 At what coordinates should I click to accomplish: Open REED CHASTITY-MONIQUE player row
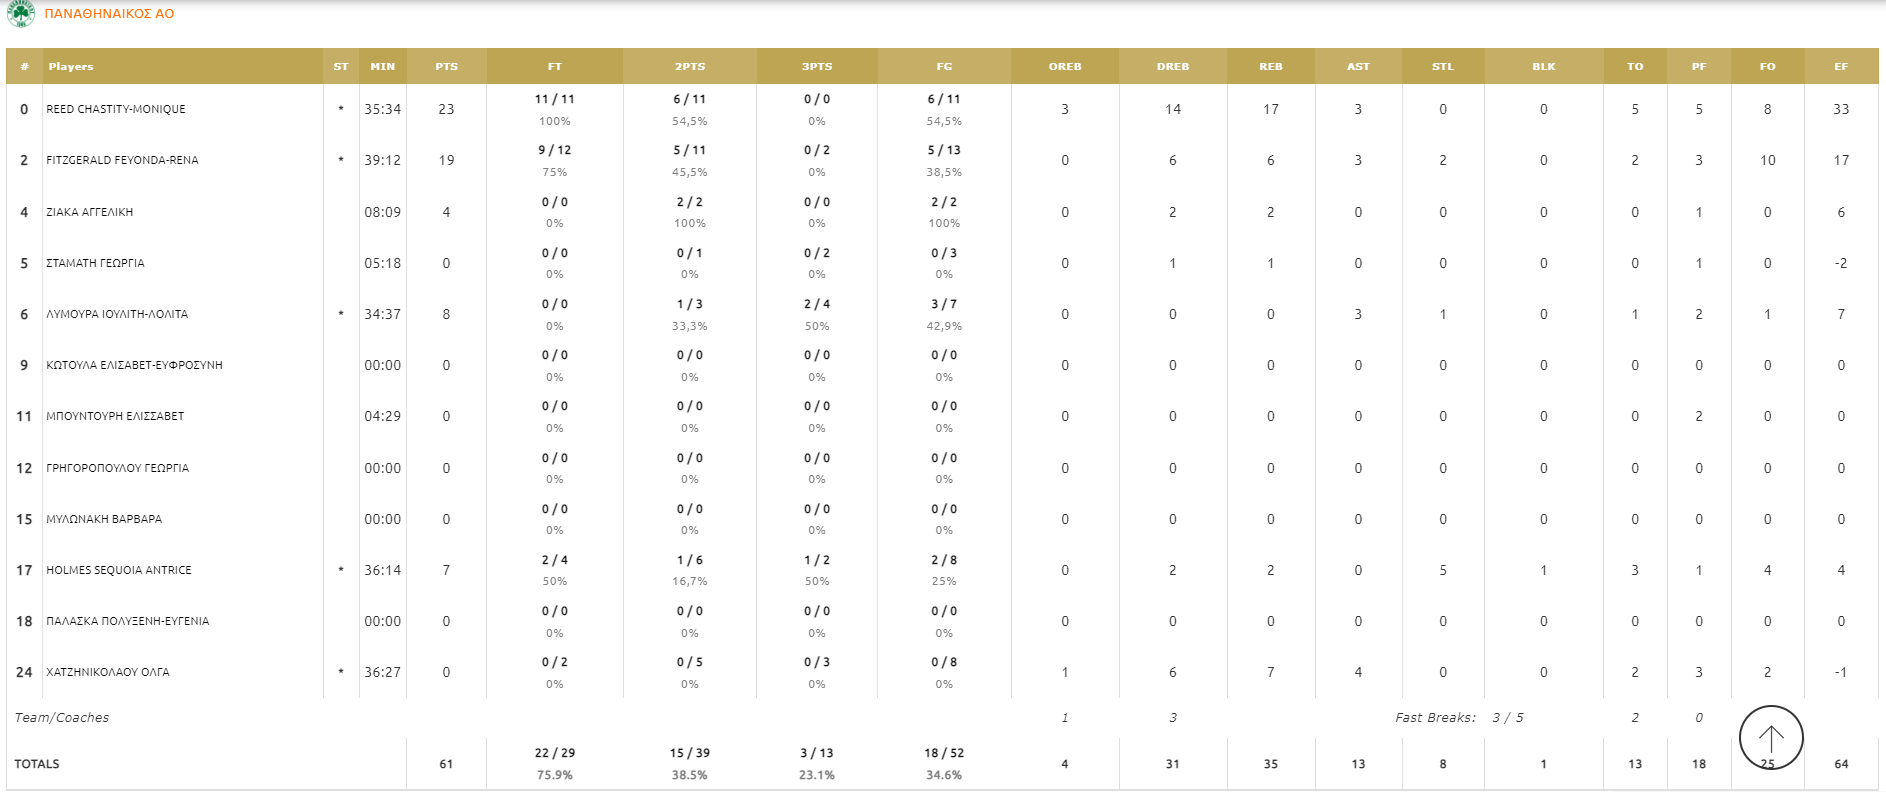(942, 109)
